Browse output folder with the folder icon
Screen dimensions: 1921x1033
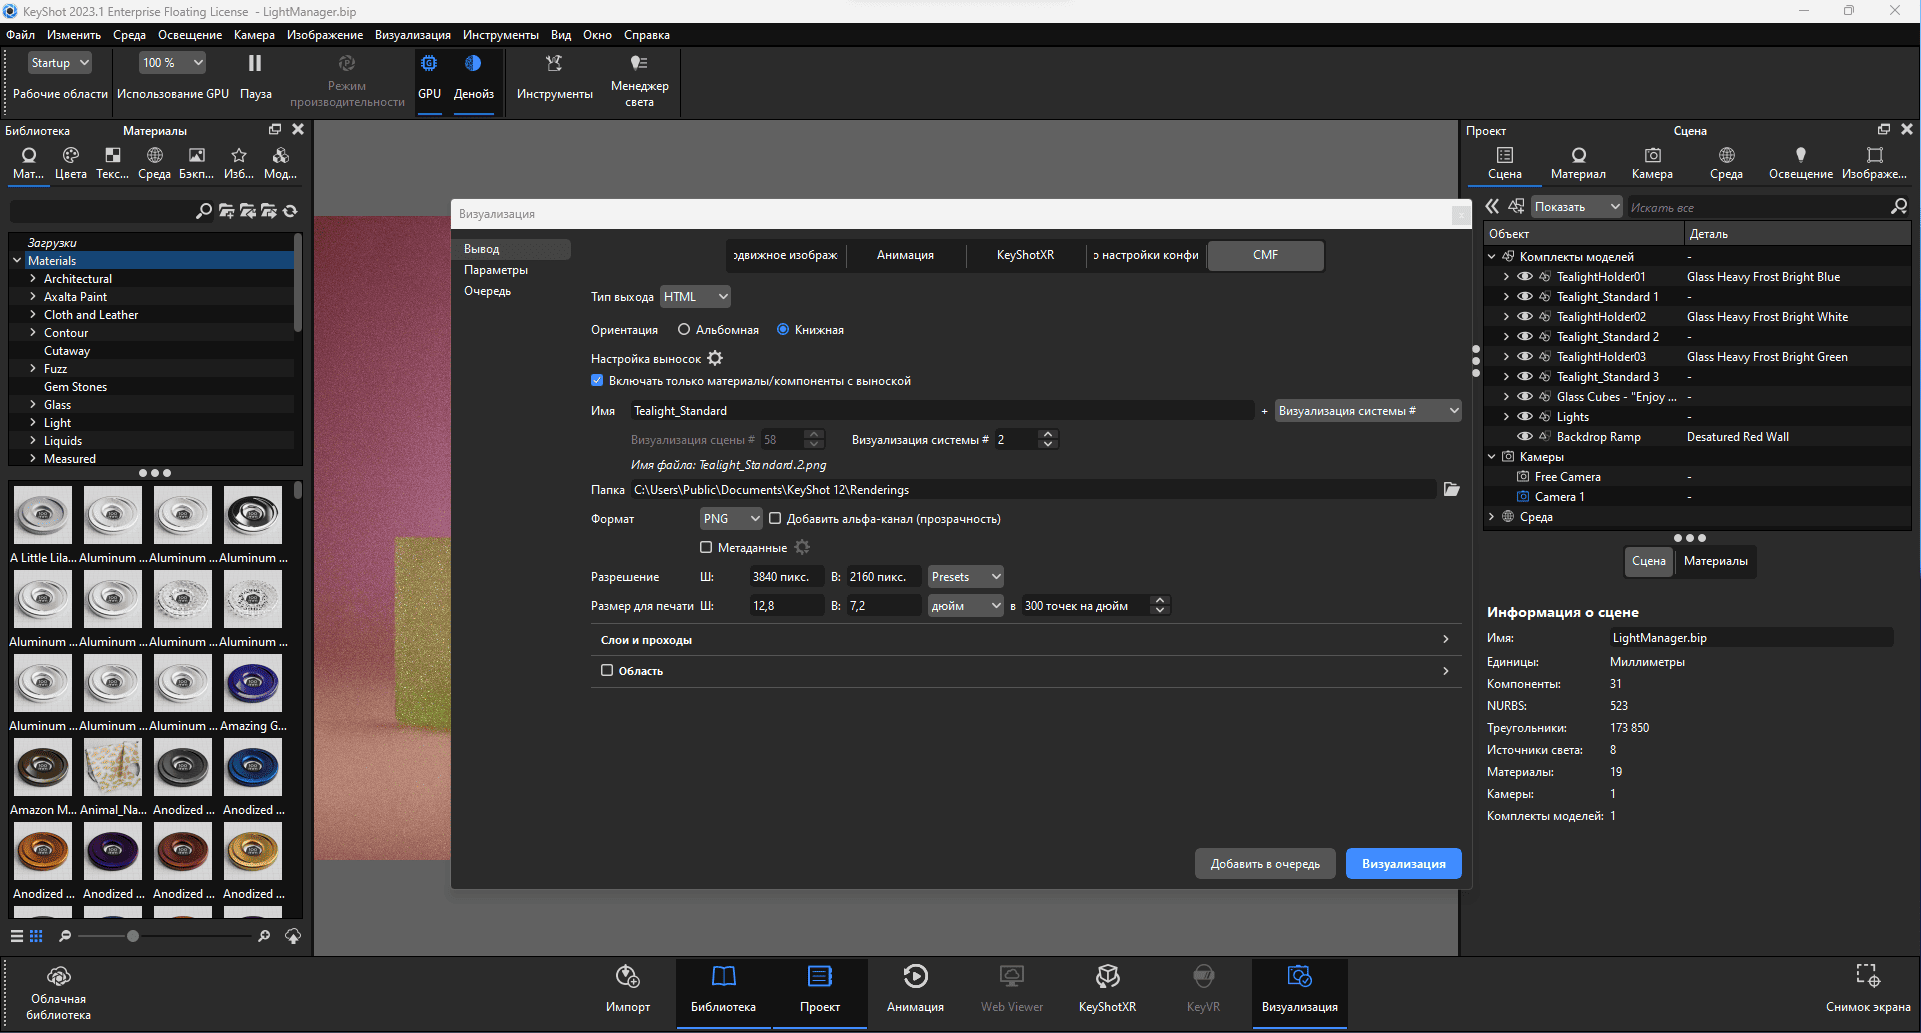(1452, 489)
